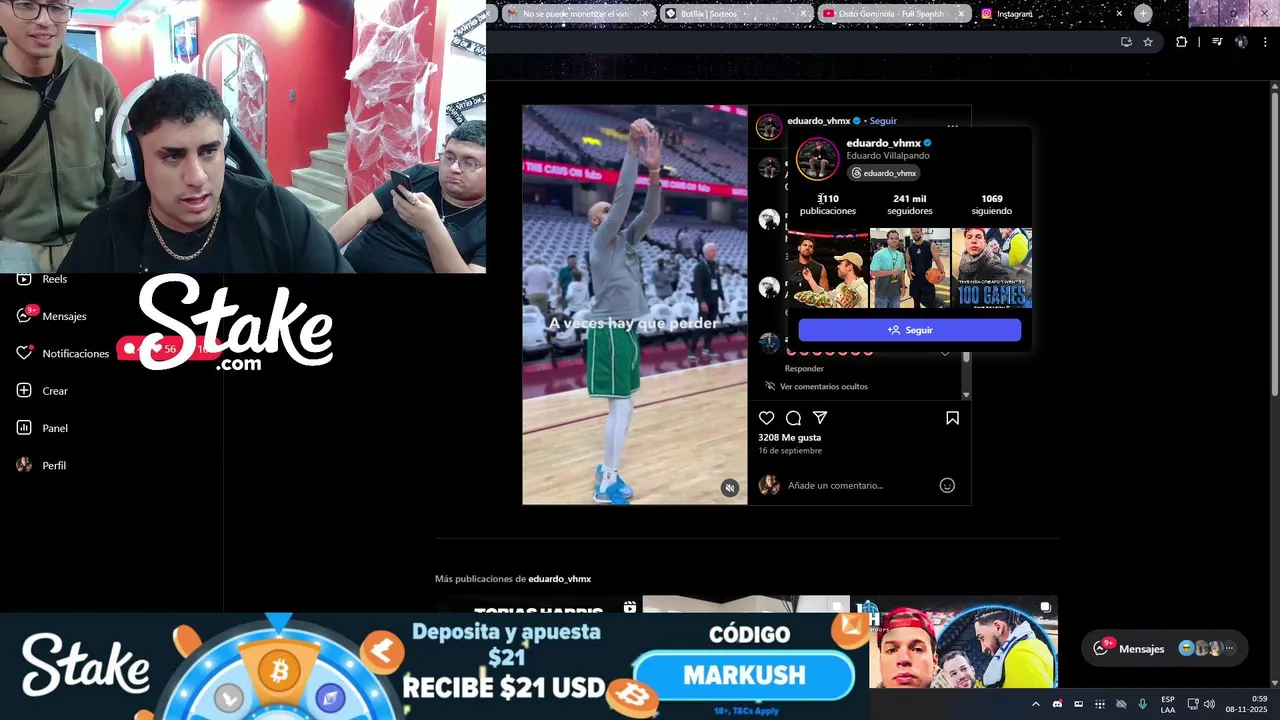The height and width of the screenshot is (720, 1280).
Task: Switch to the BotRix | Sorteos tab
Action: pyautogui.click(x=735, y=14)
